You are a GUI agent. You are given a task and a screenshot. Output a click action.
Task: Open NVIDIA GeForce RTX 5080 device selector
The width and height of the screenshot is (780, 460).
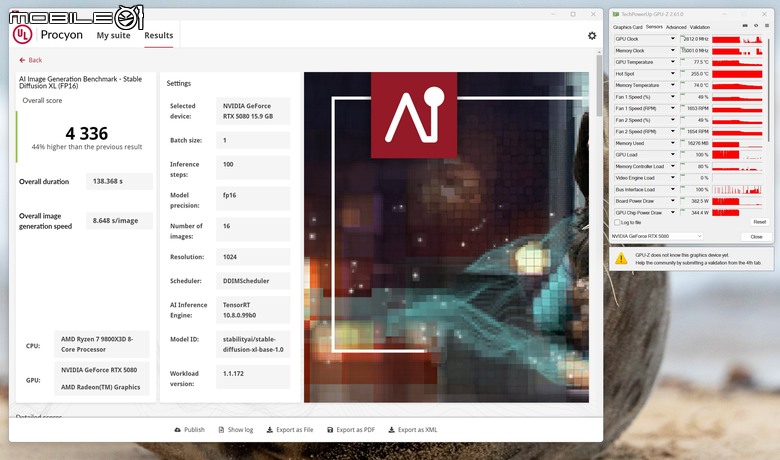pos(657,236)
